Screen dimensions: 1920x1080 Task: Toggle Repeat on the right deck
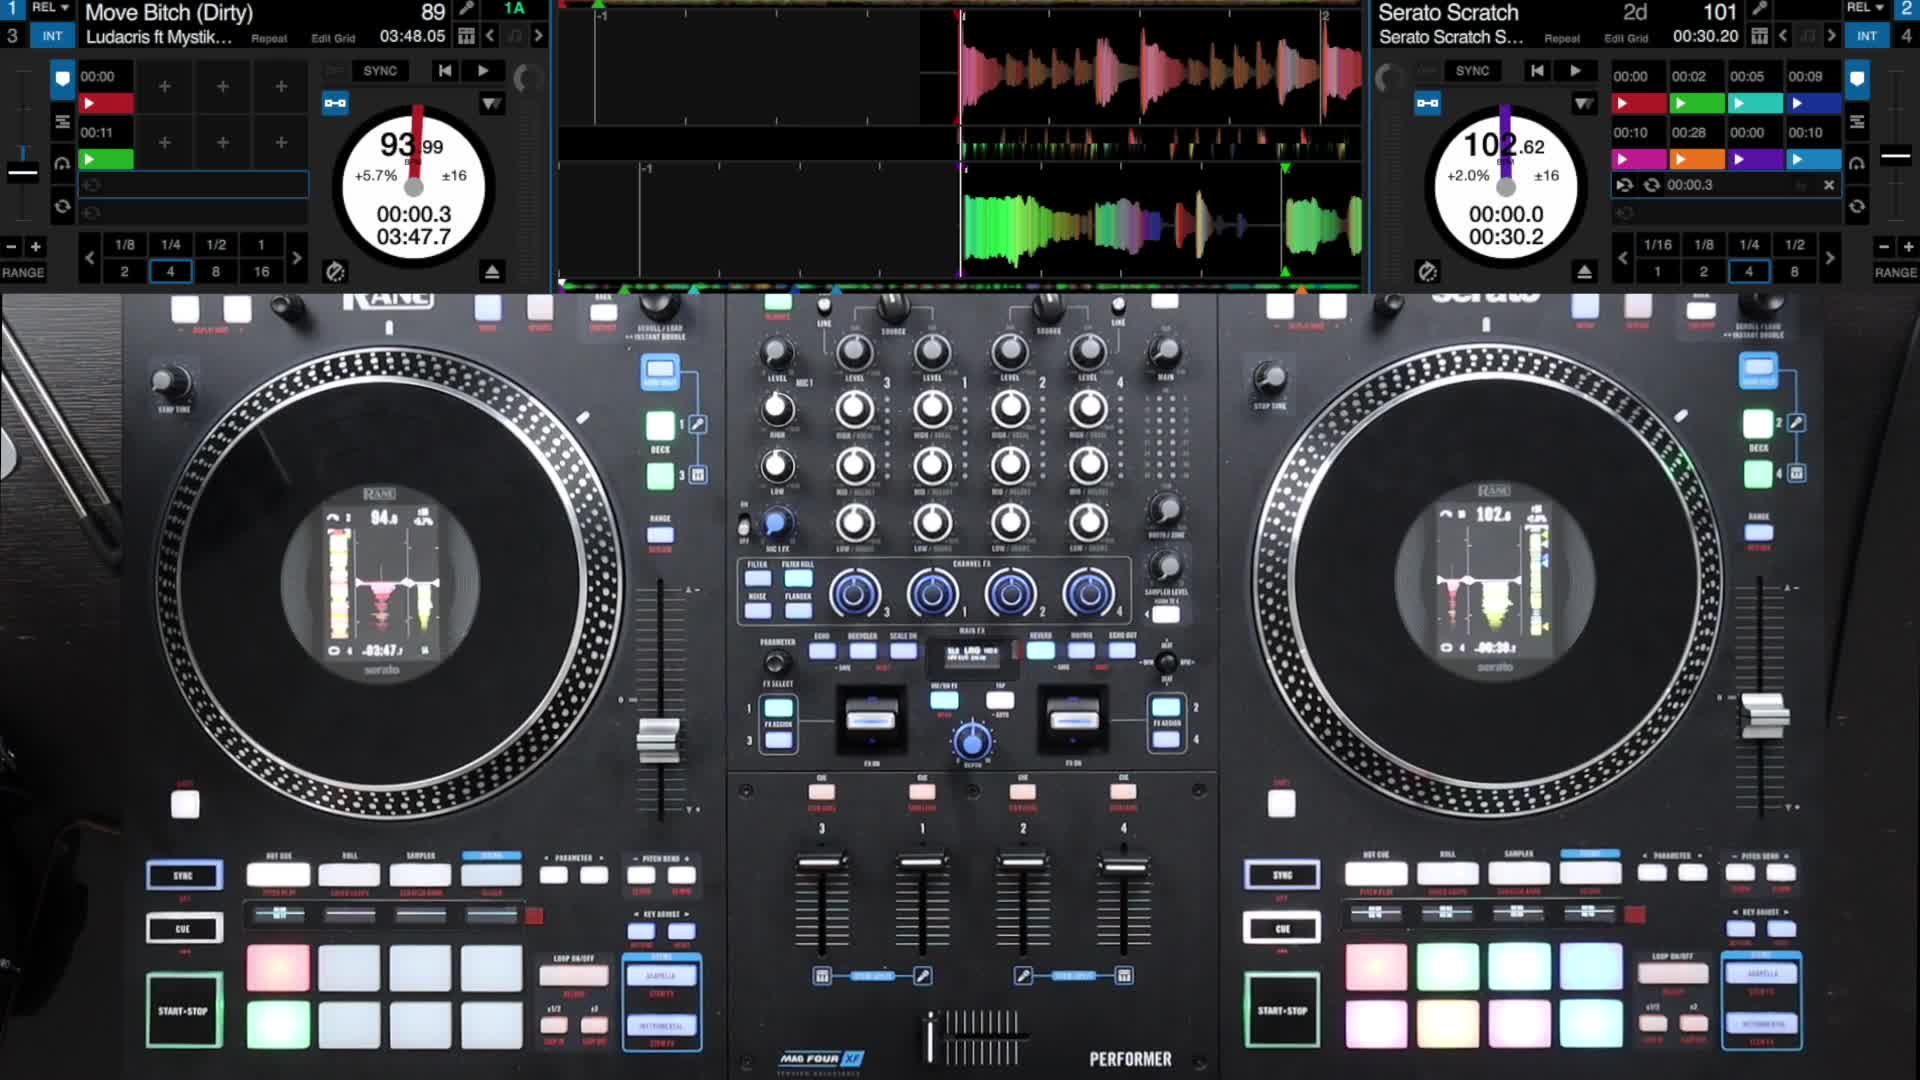pyautogui.click(x=1562, y=39)
